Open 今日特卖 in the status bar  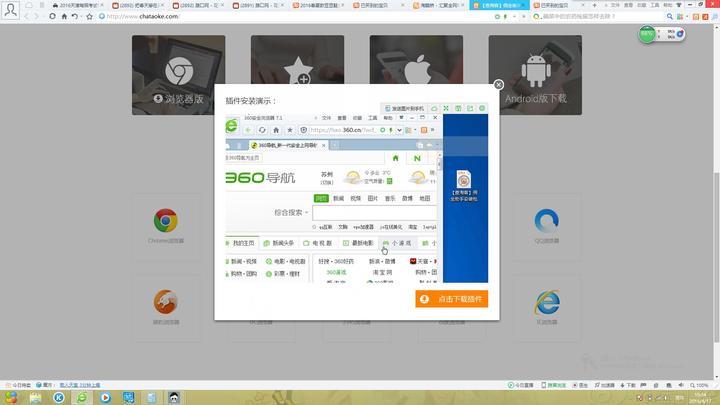point(18,385)
